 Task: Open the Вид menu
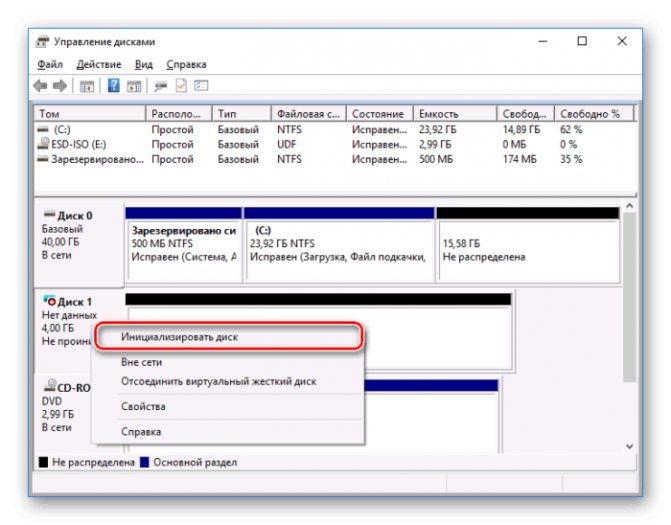[x=144, y=65]
